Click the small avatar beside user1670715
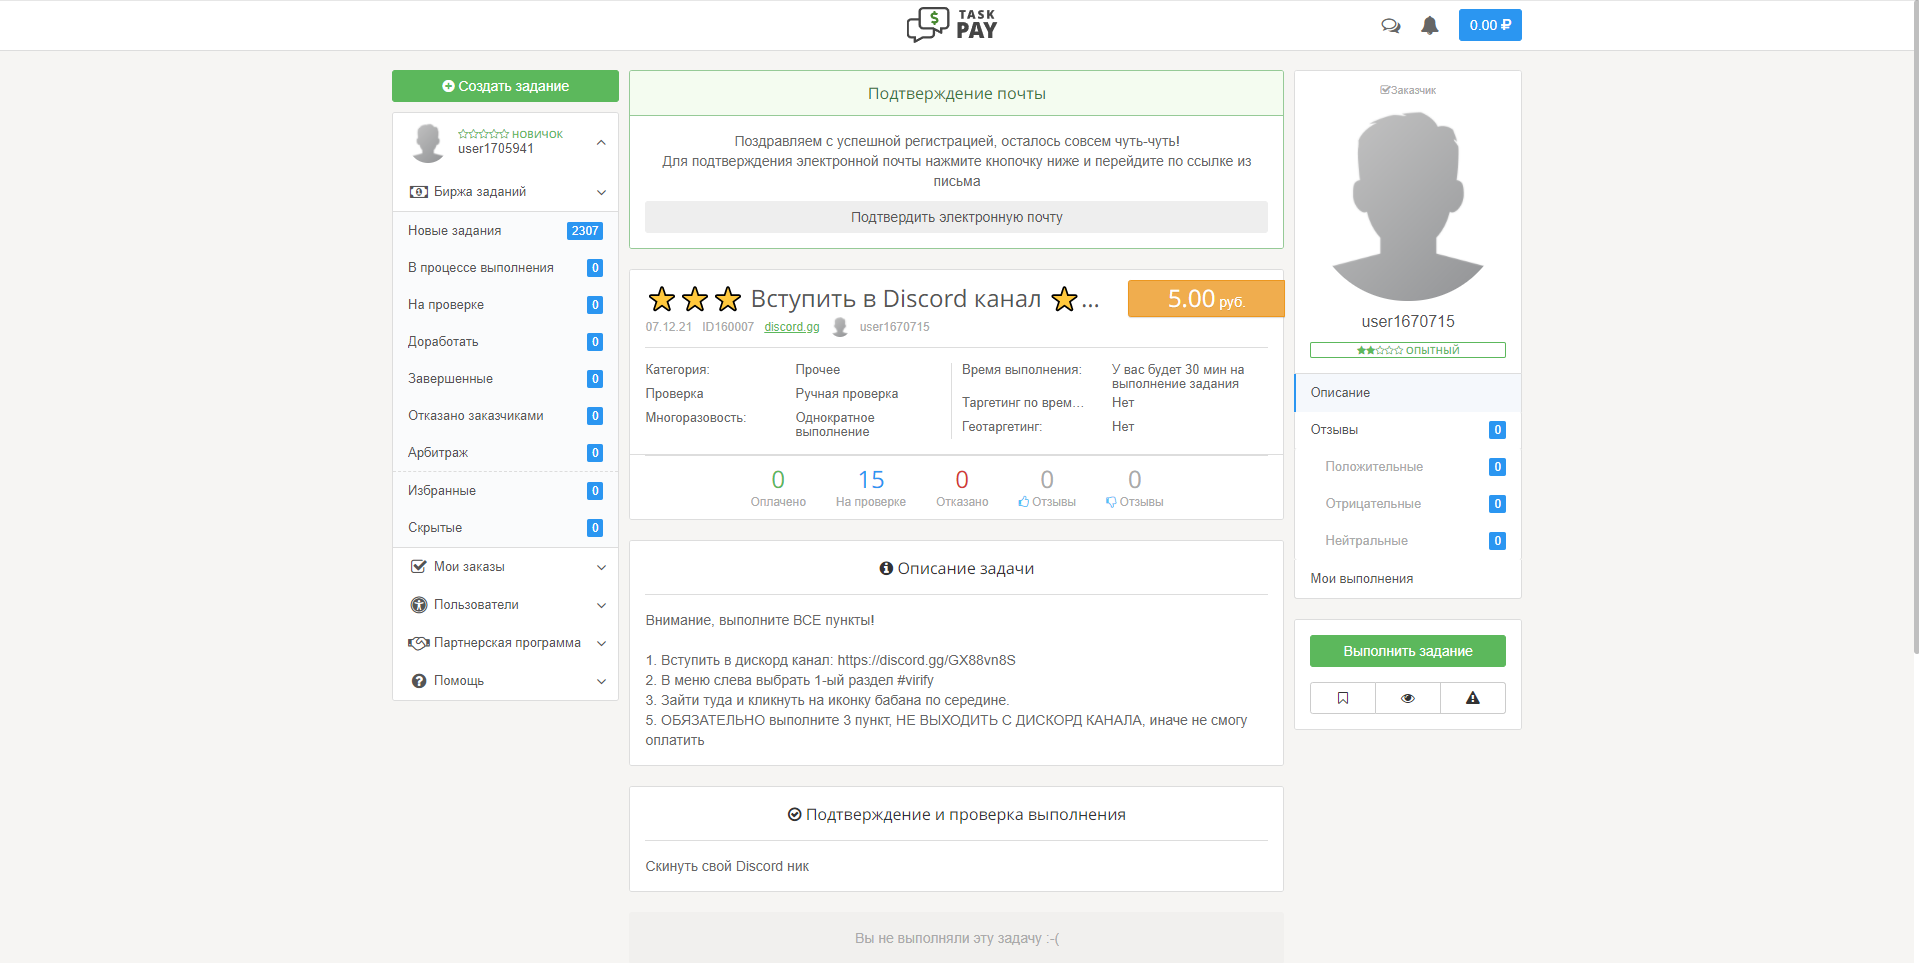 840,327
